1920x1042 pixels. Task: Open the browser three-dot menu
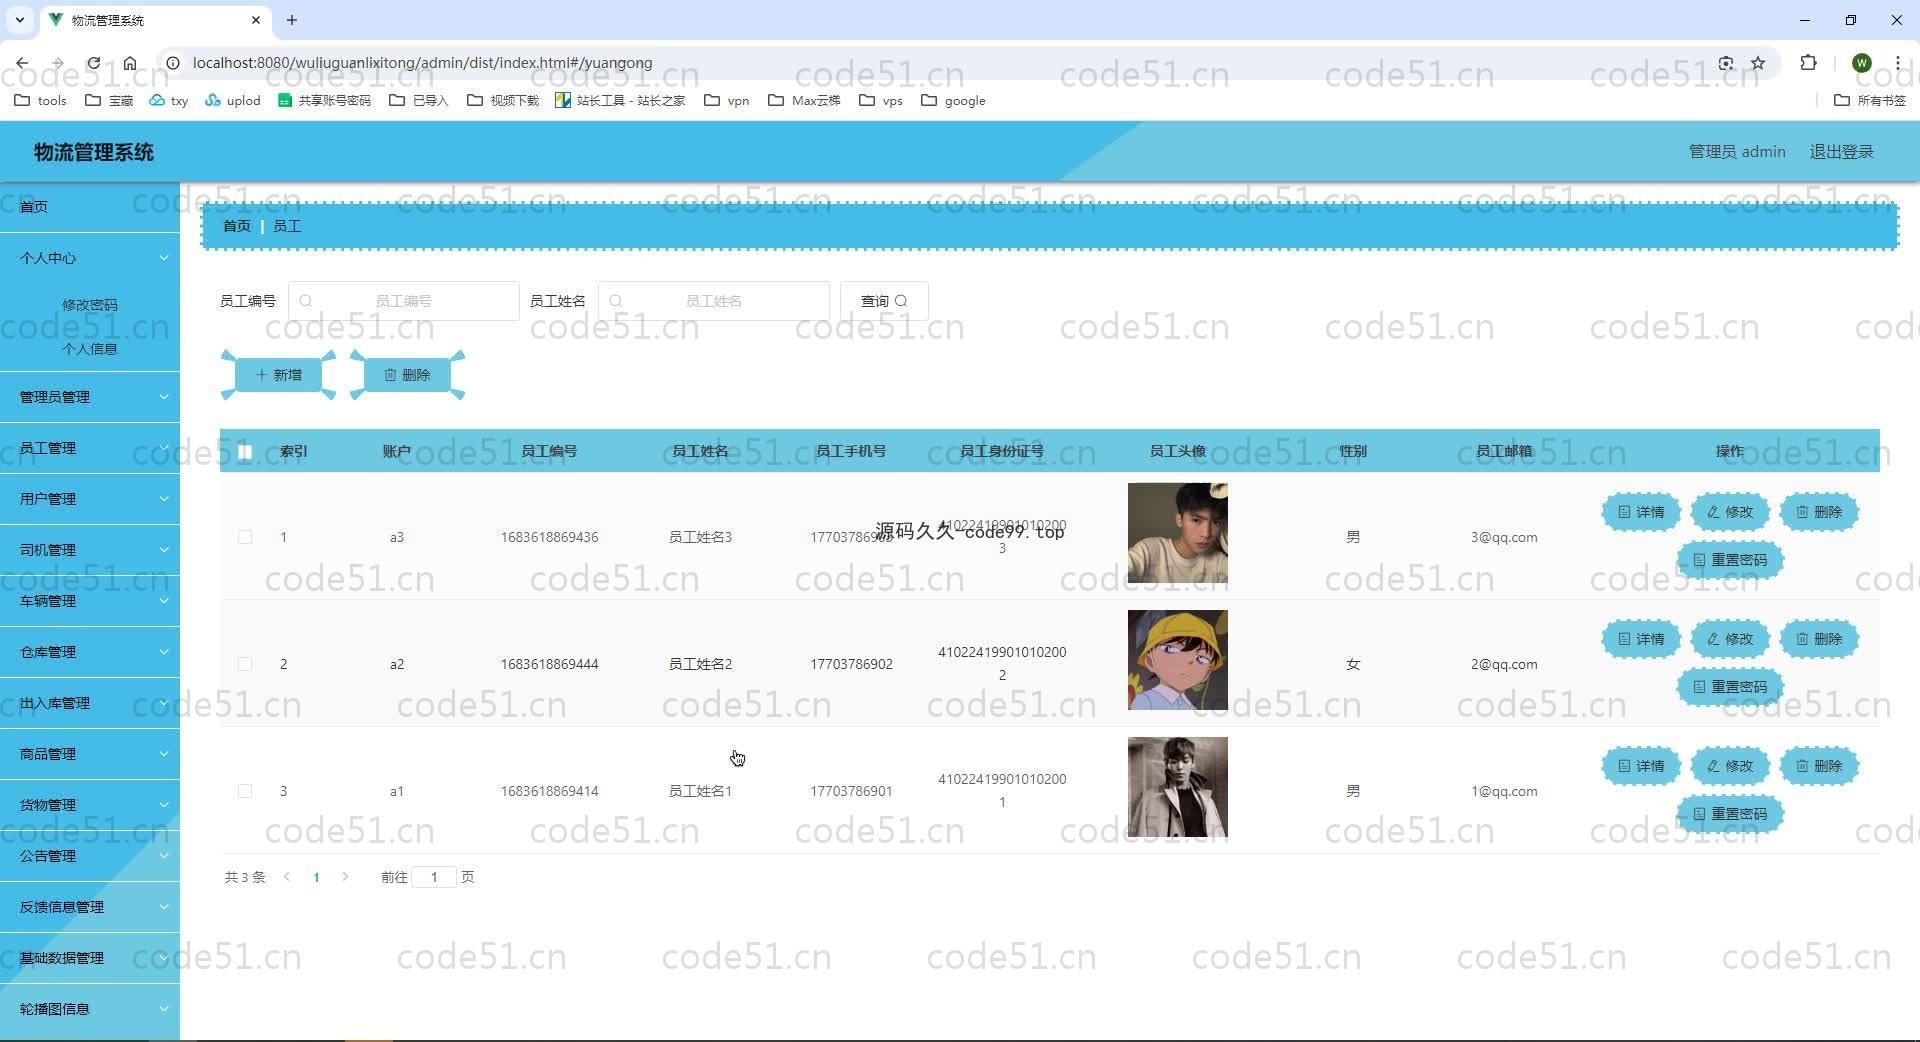pyautogui.click(x=1897, y=63)
